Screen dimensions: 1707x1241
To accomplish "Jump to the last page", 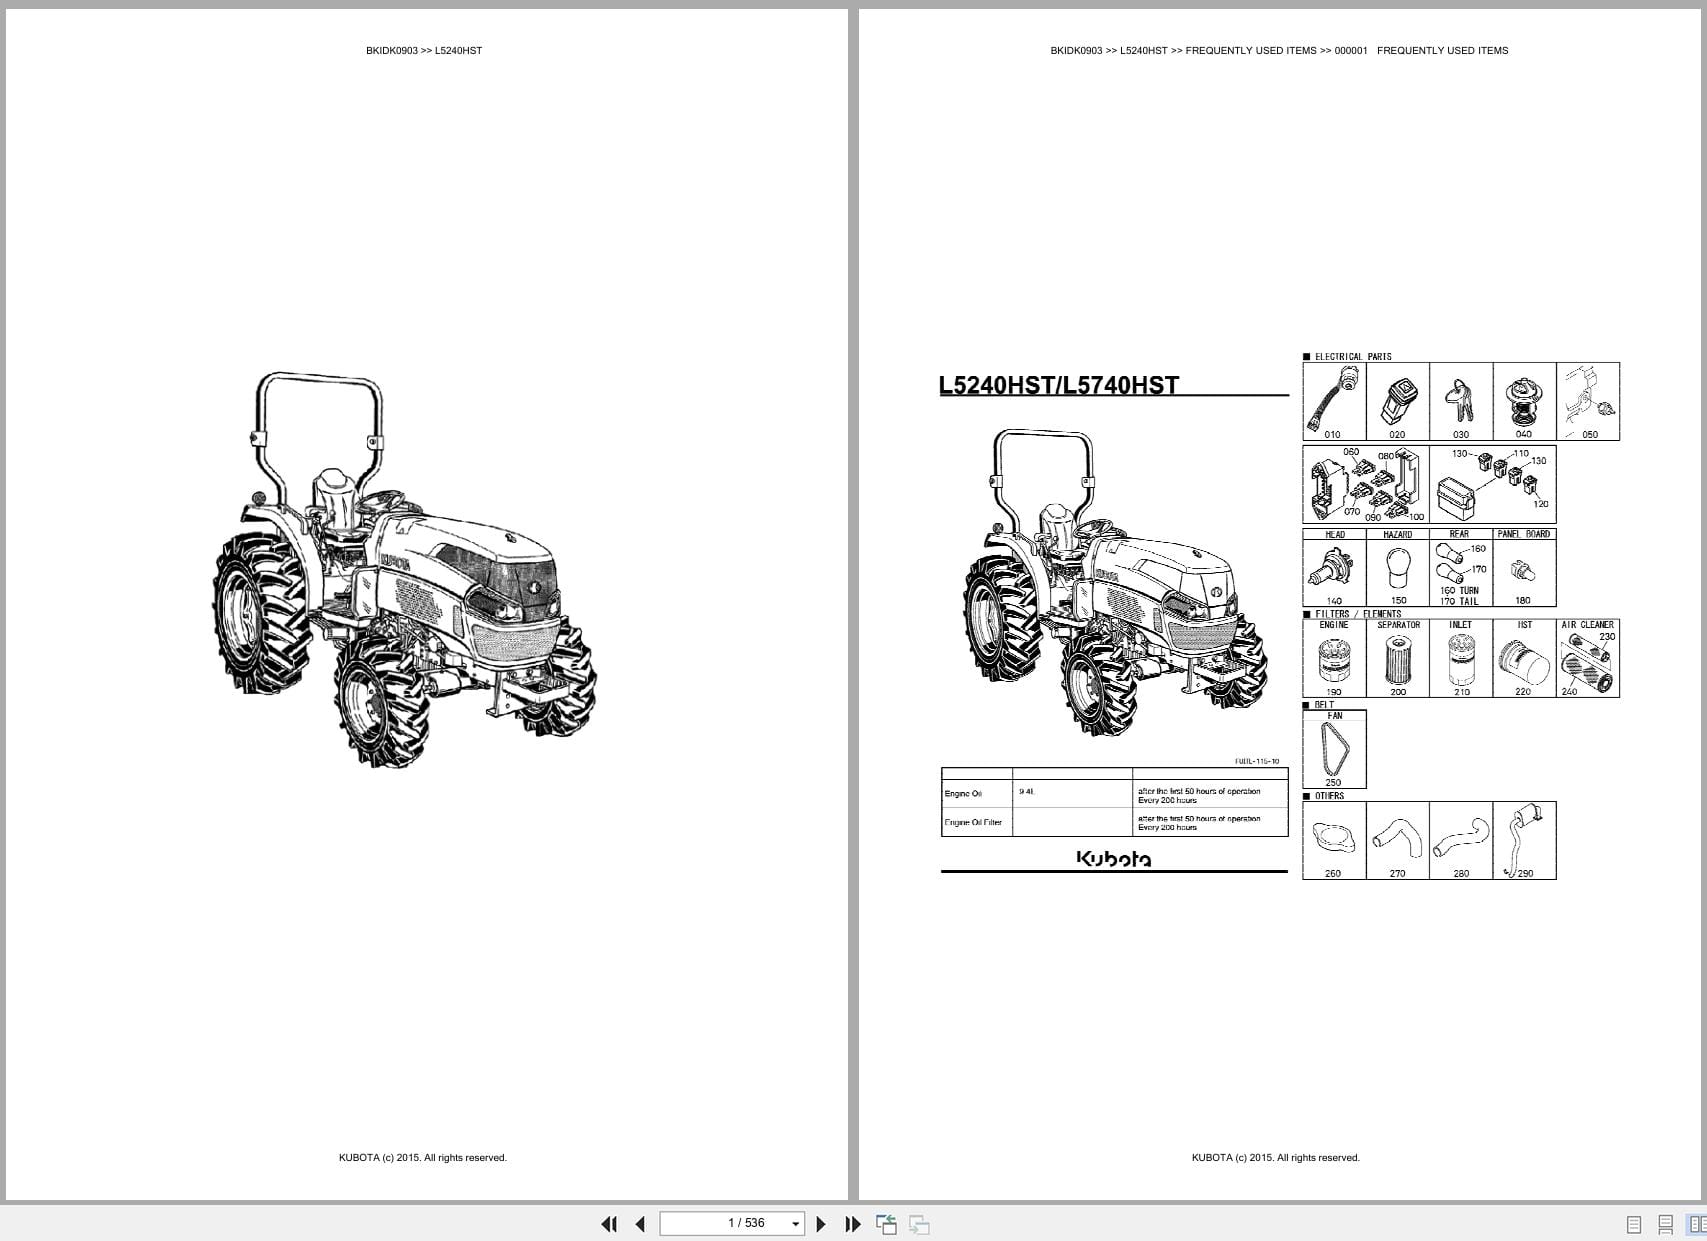I will [x=853, y=1224].
